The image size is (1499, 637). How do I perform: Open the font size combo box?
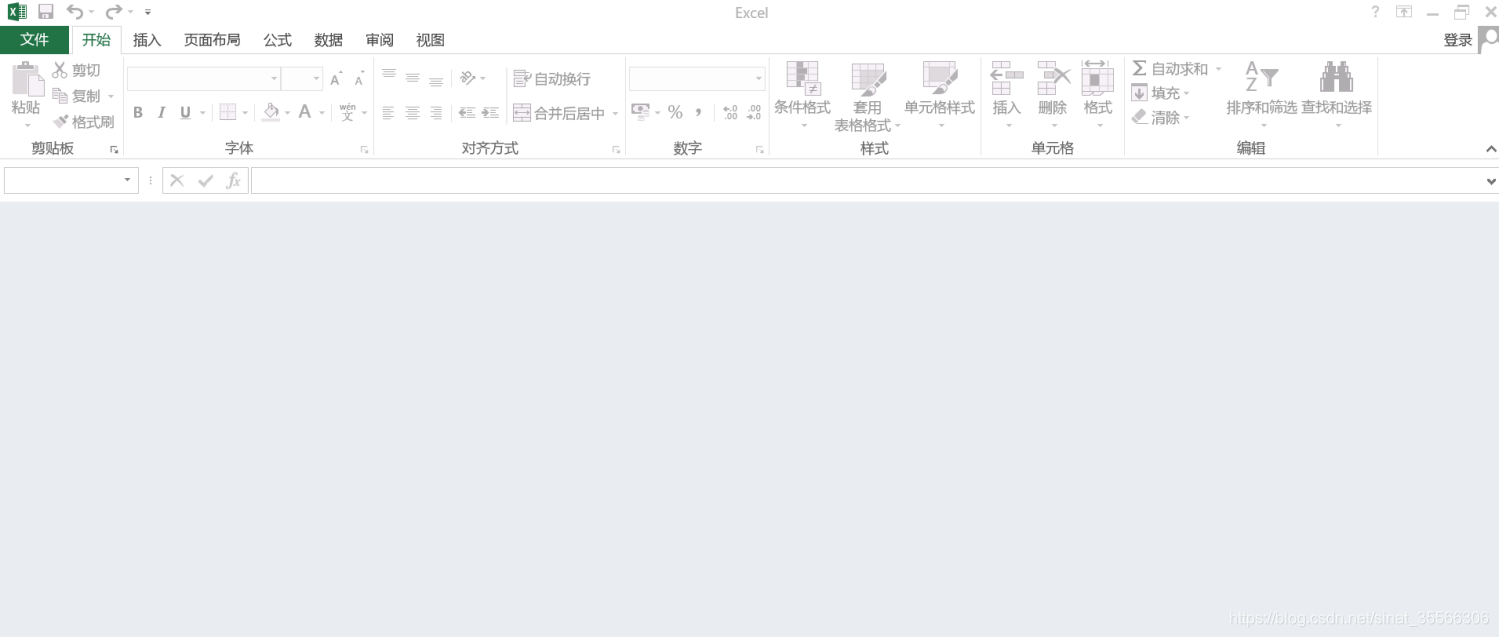click(302, 79)
